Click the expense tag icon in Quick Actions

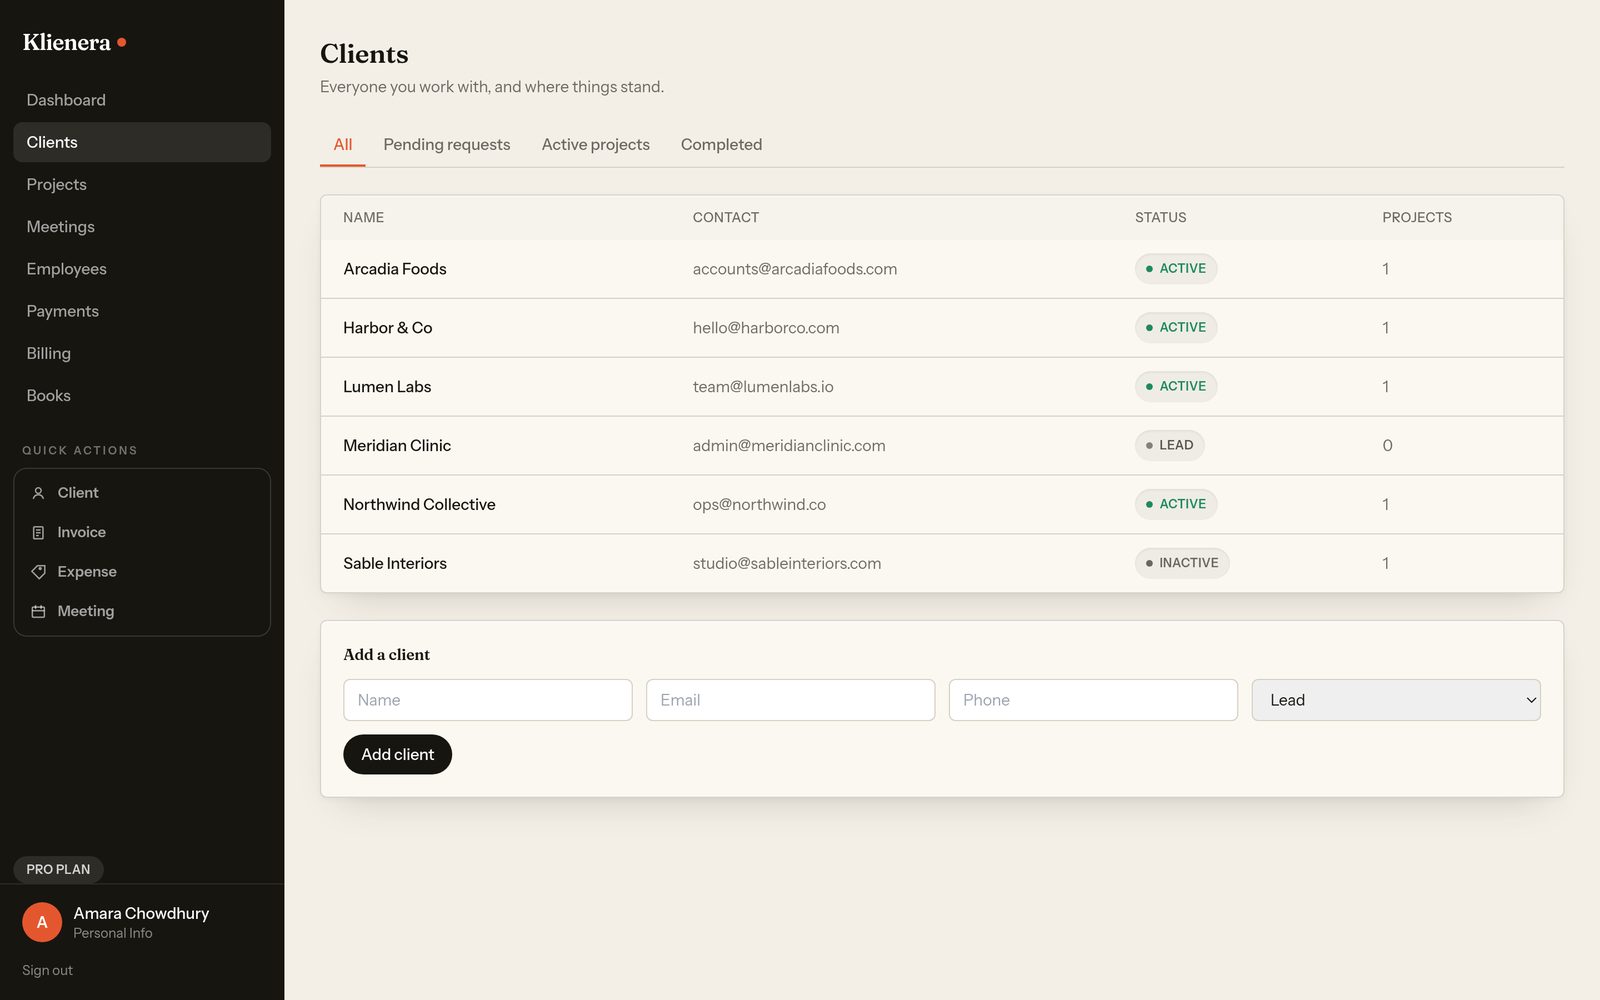point(38,572)
